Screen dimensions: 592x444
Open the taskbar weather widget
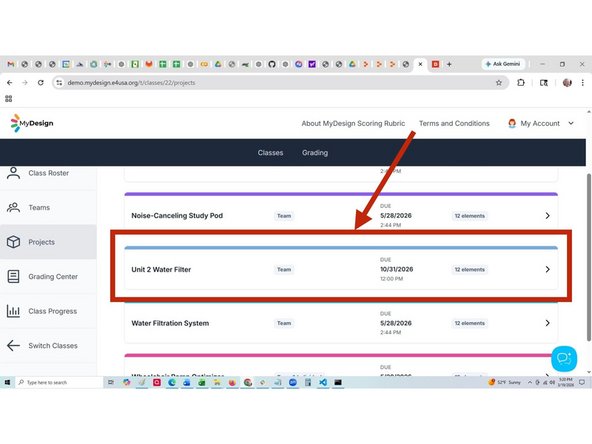pos(504,382)
